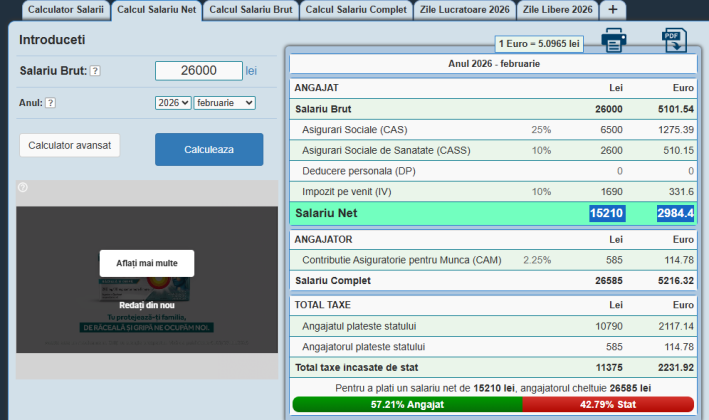The height and width of the screenshot is (420, 709).
Task: Click the help icon beside Anul
Action: (x=50, y=102)
